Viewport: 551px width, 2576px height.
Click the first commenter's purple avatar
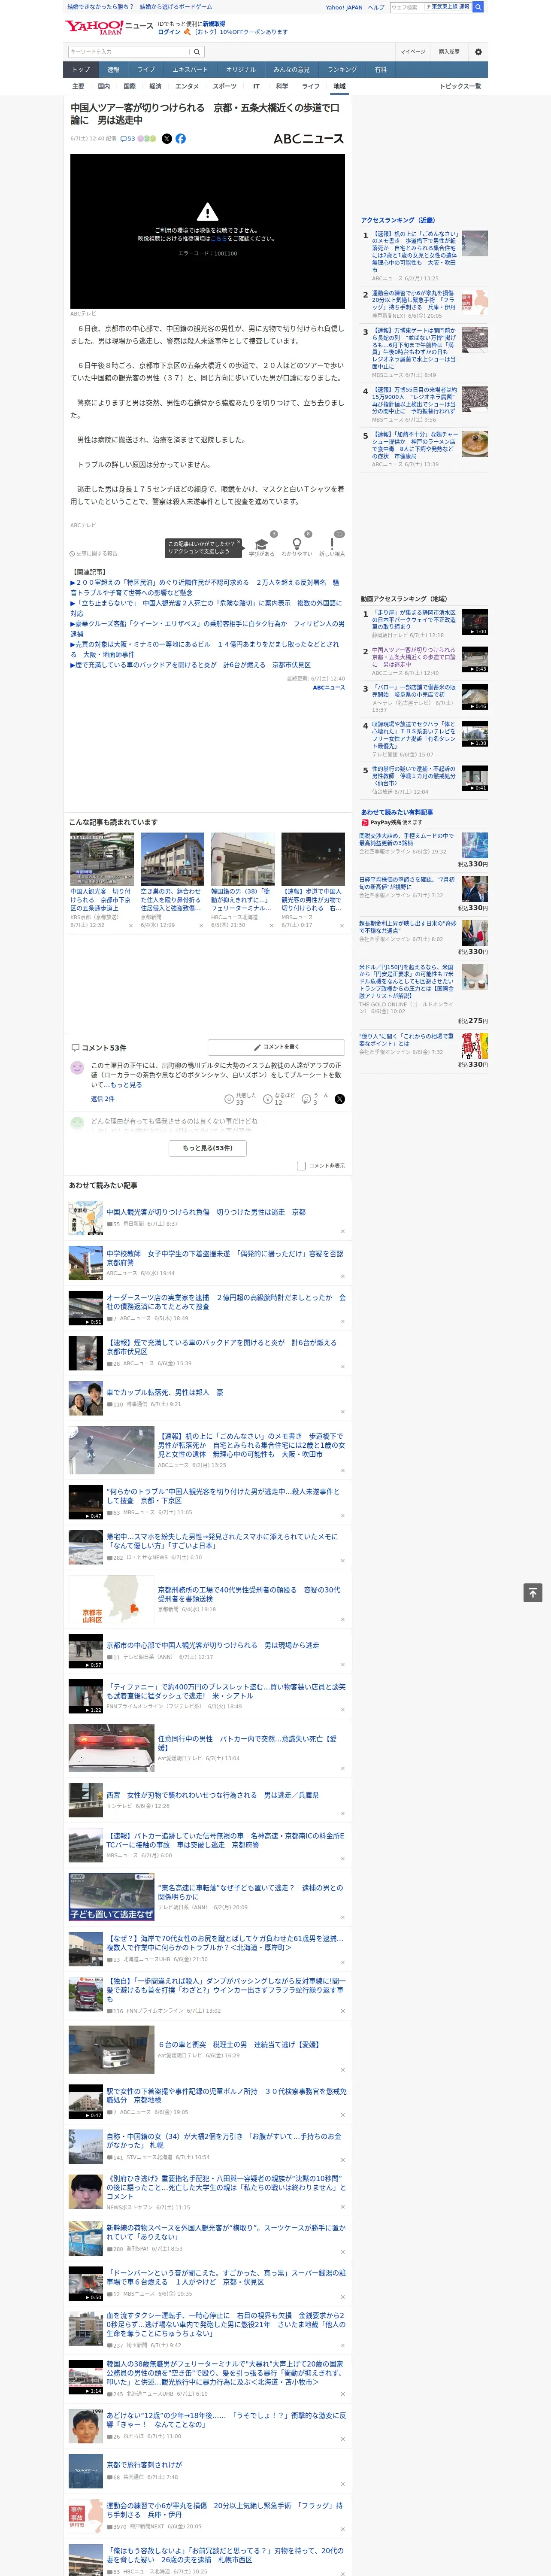click(77, 1068)
